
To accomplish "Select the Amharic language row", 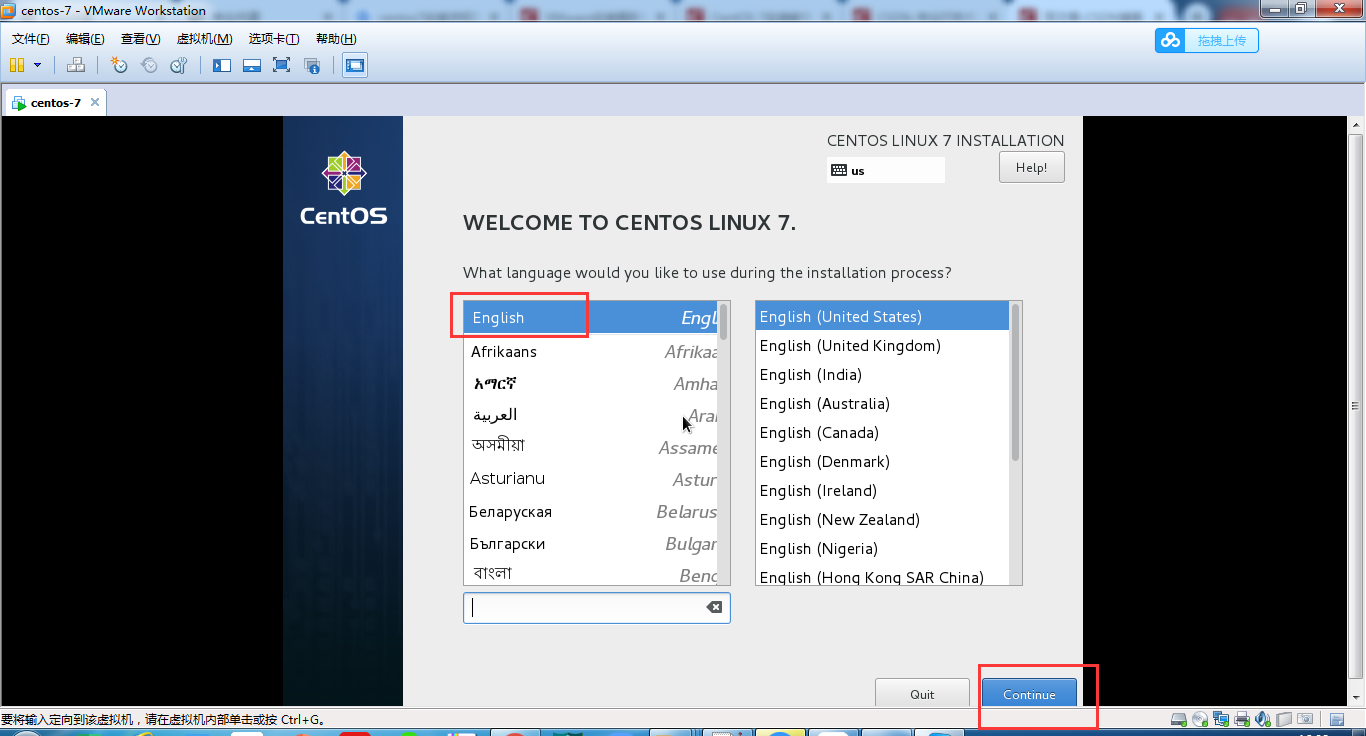I will [590, 383].
